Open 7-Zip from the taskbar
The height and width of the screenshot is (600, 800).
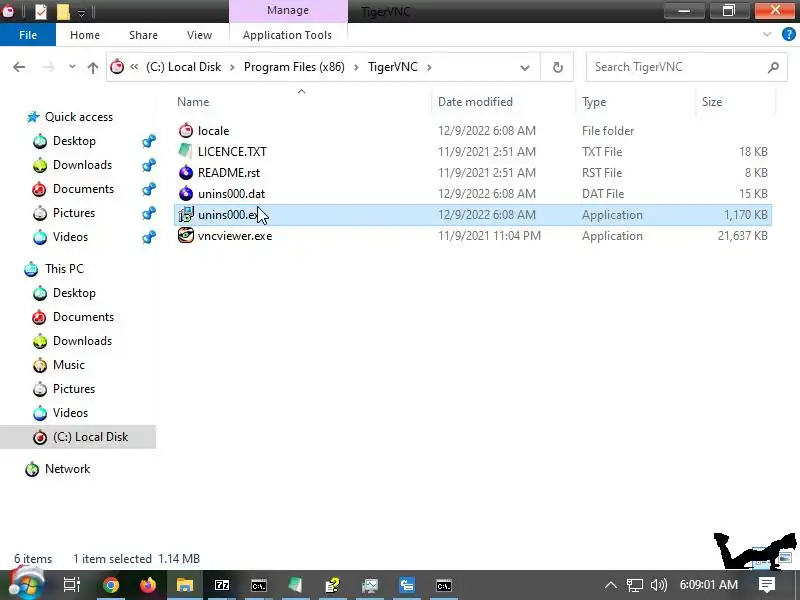[x=222, y=585]
